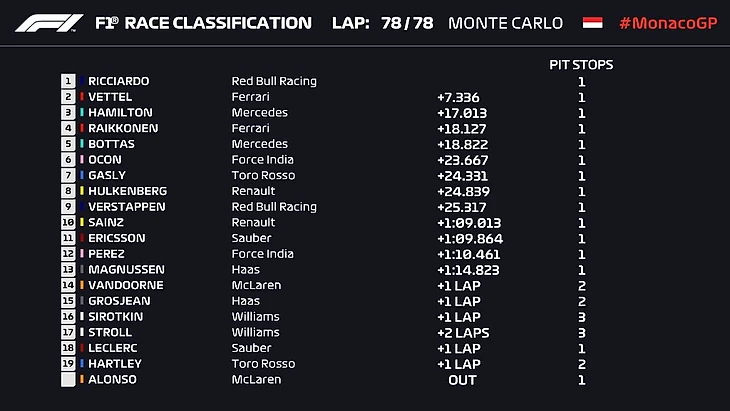Select driver name HAMILTON
This screenshot has width=730, height=411.
click(x=120, y=113)
